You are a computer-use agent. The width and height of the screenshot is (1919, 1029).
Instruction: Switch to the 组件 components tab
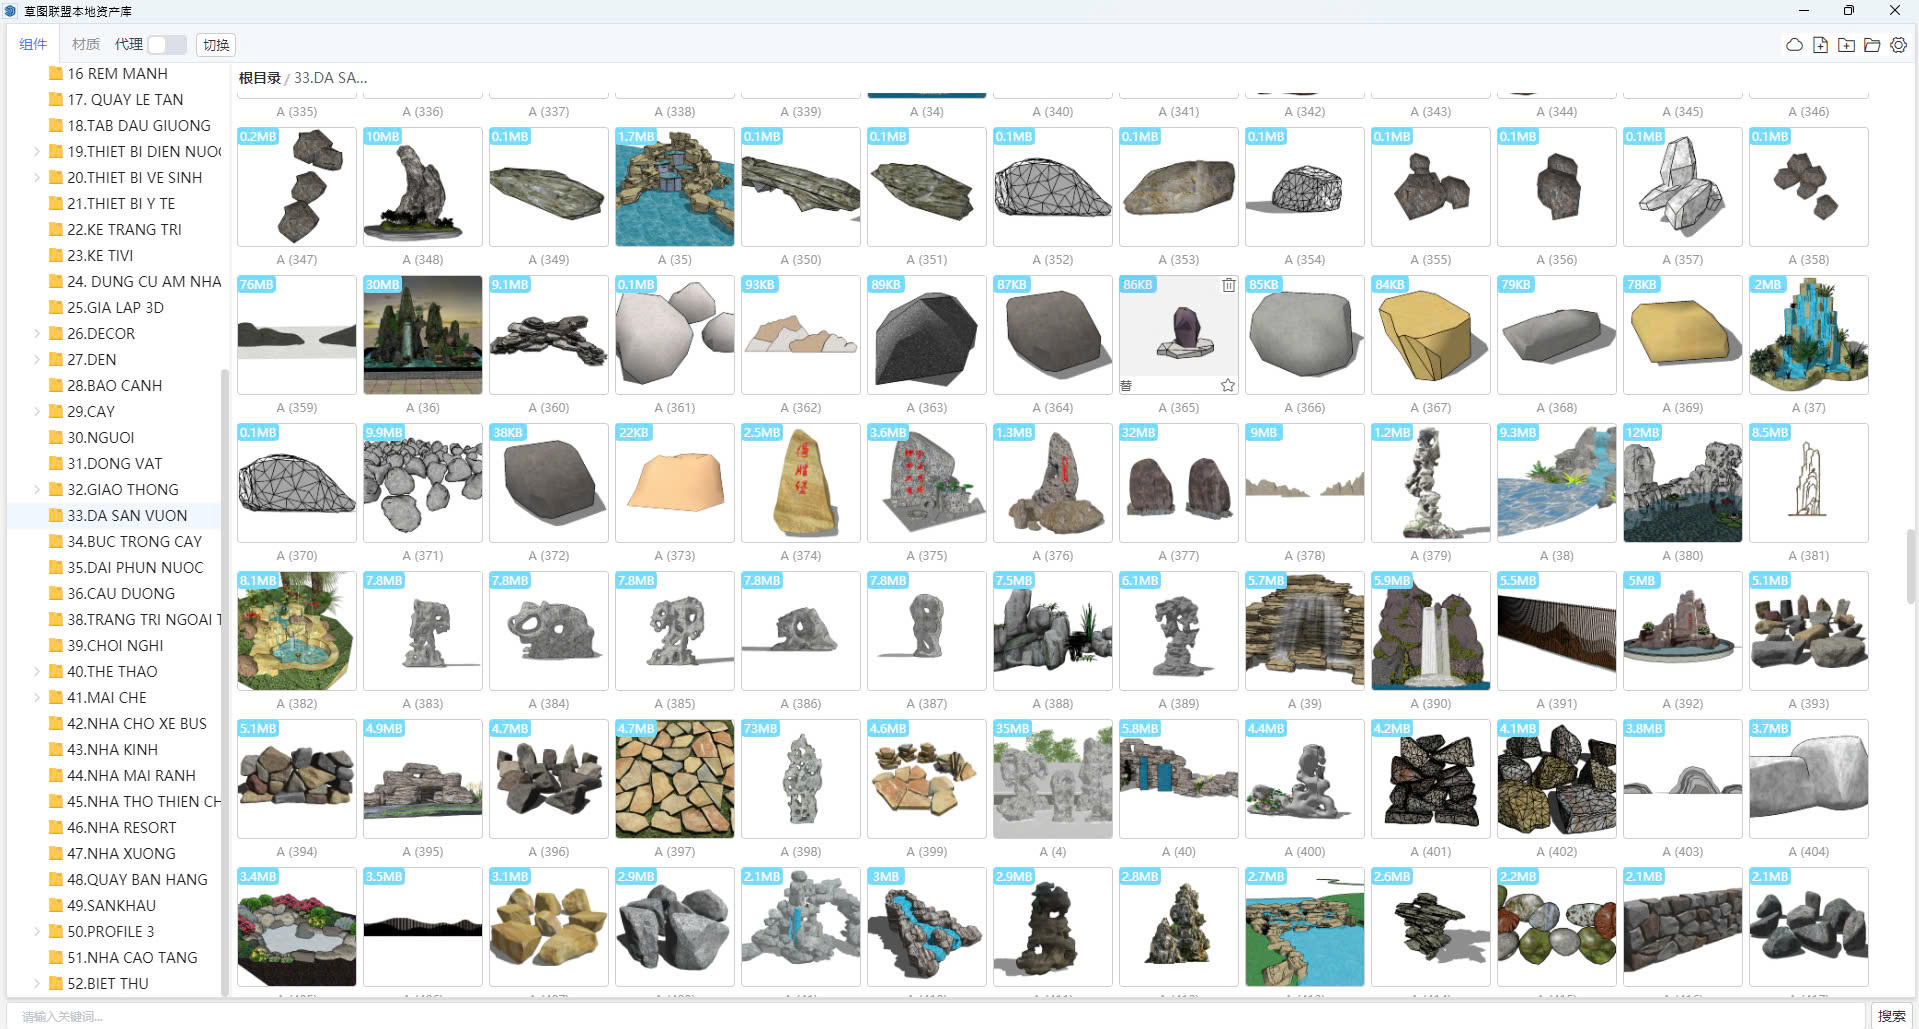(33, 45)
